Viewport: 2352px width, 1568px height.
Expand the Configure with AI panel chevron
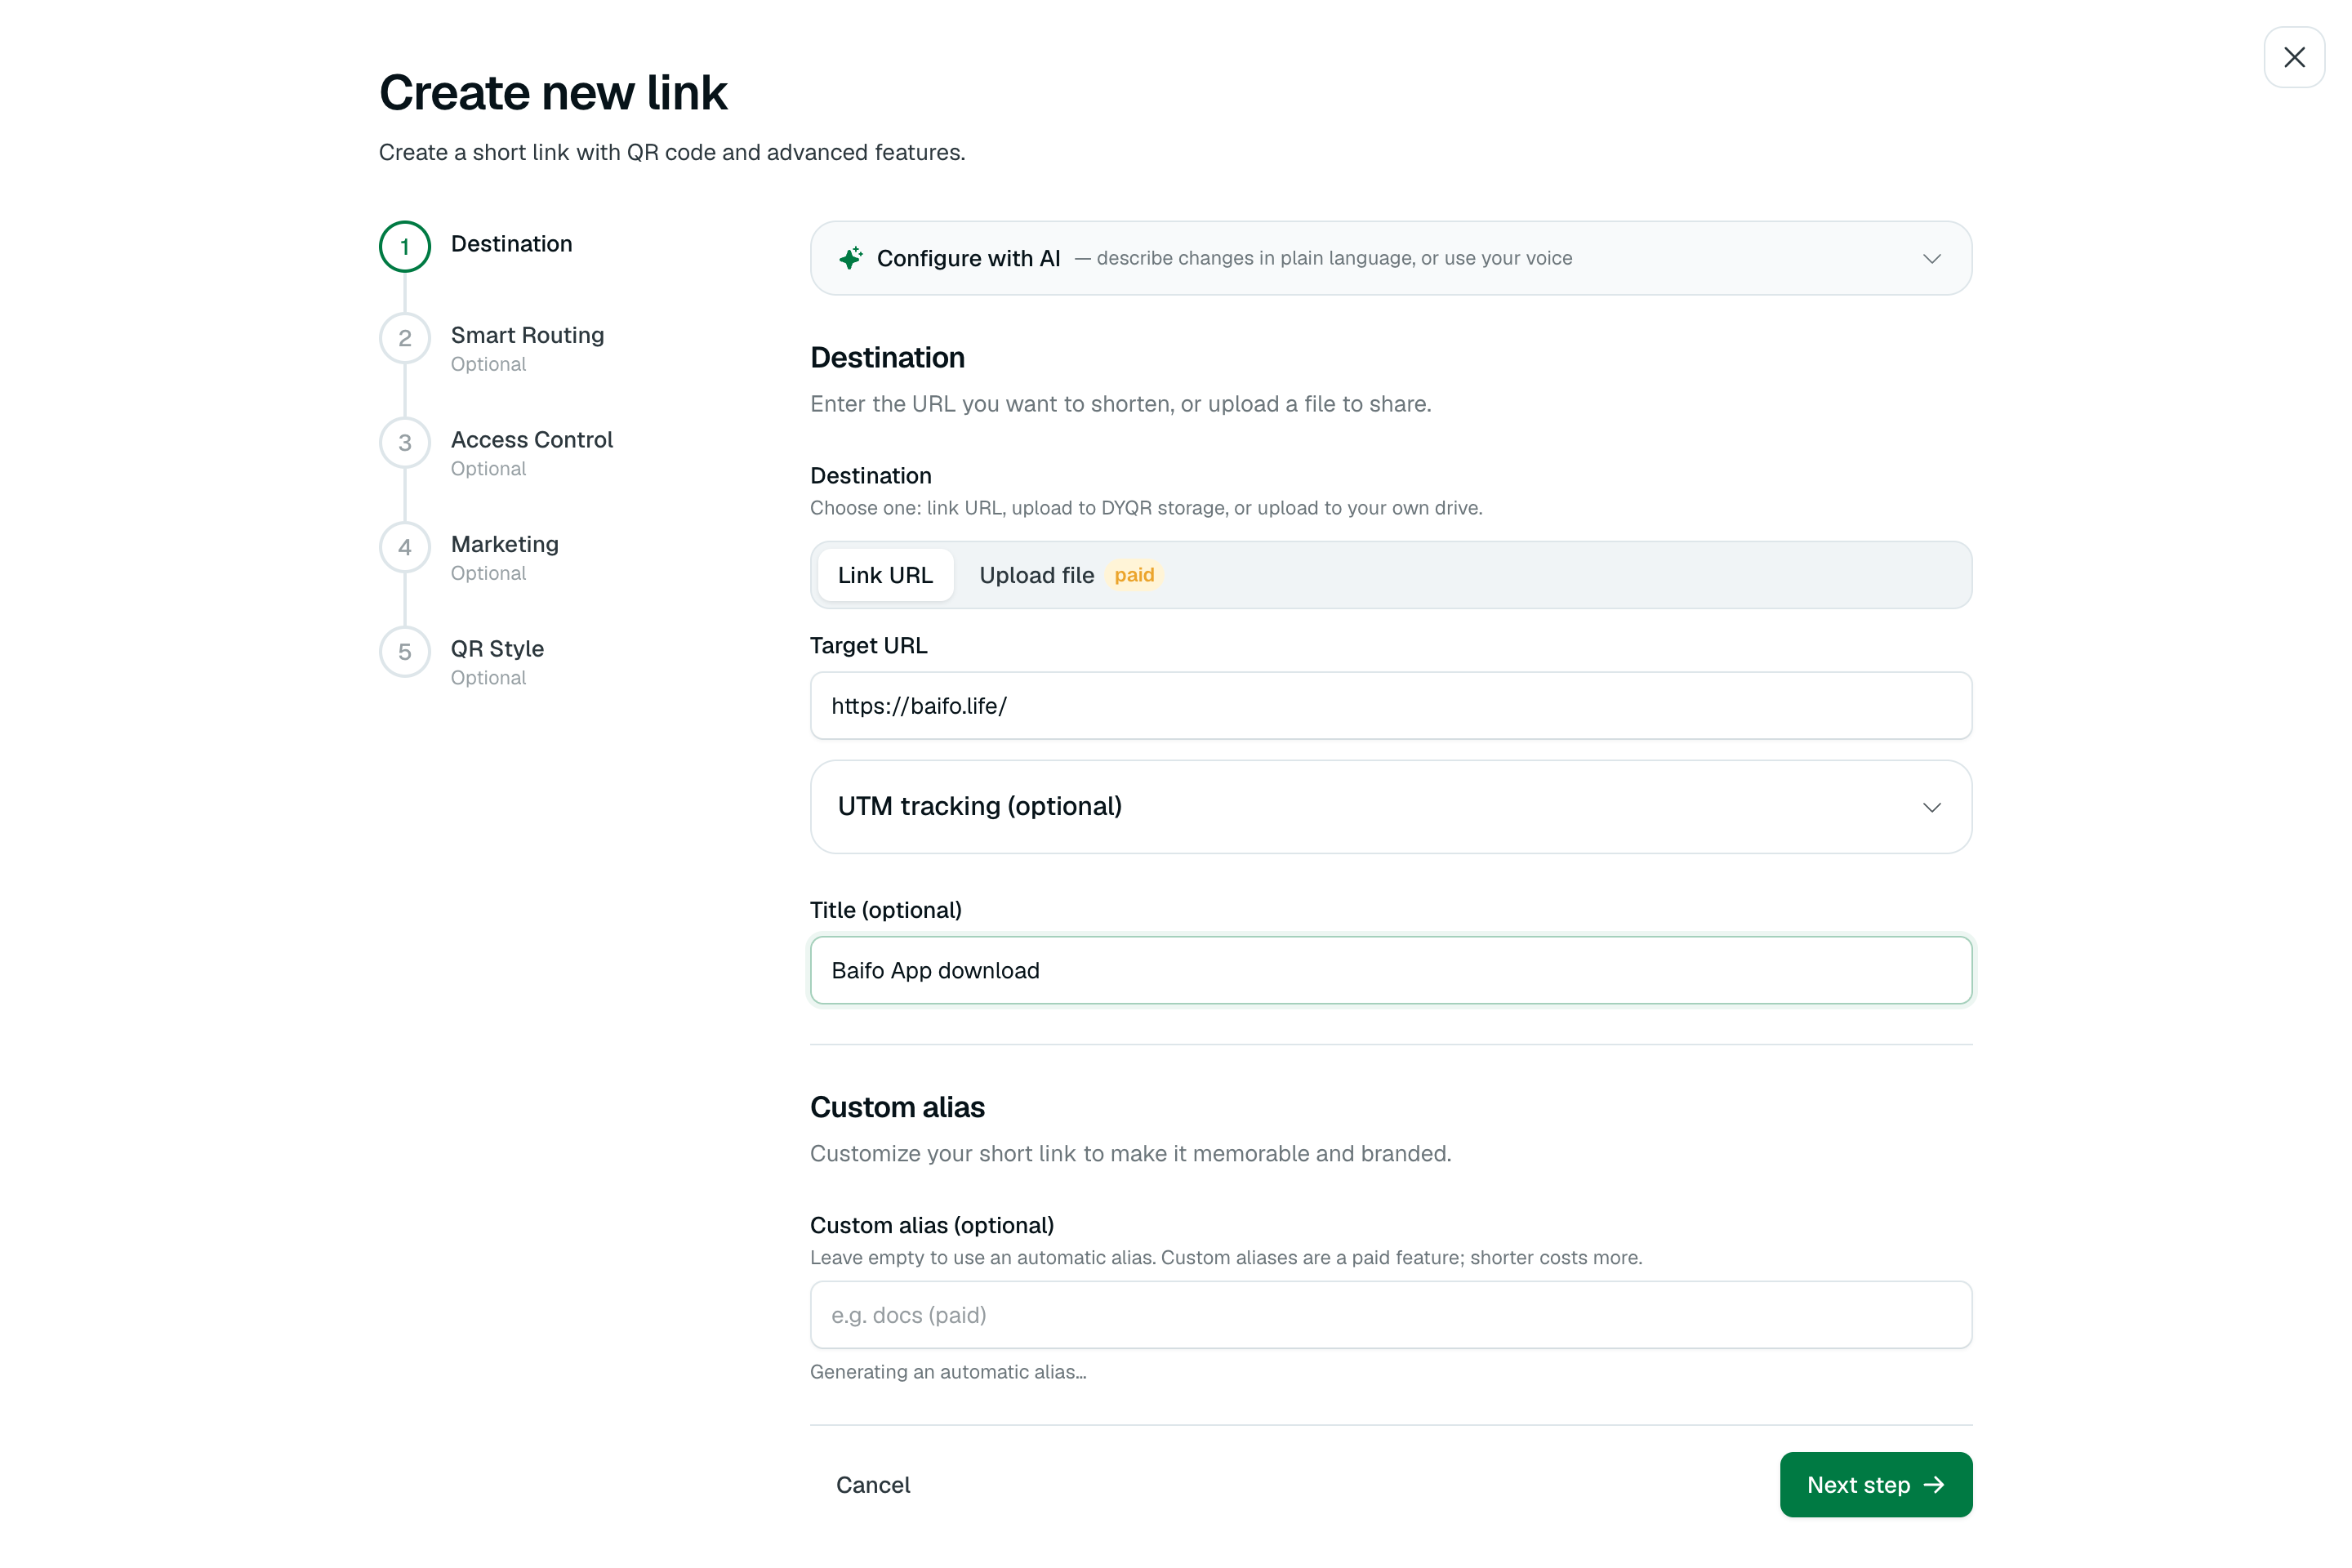[1932, 258]
